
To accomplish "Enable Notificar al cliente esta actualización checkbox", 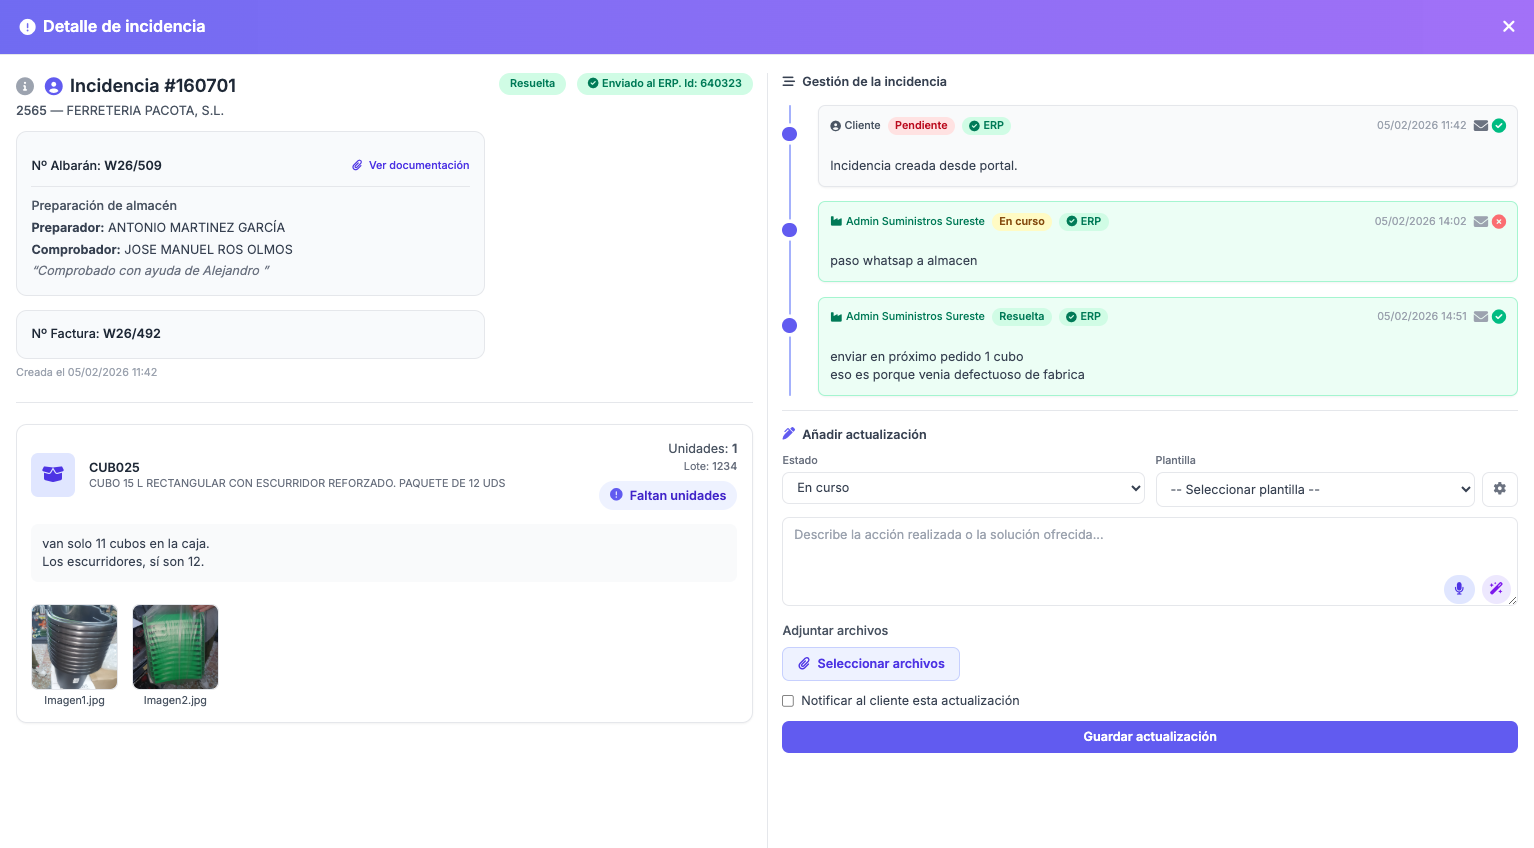I will [x=788, y=701].
